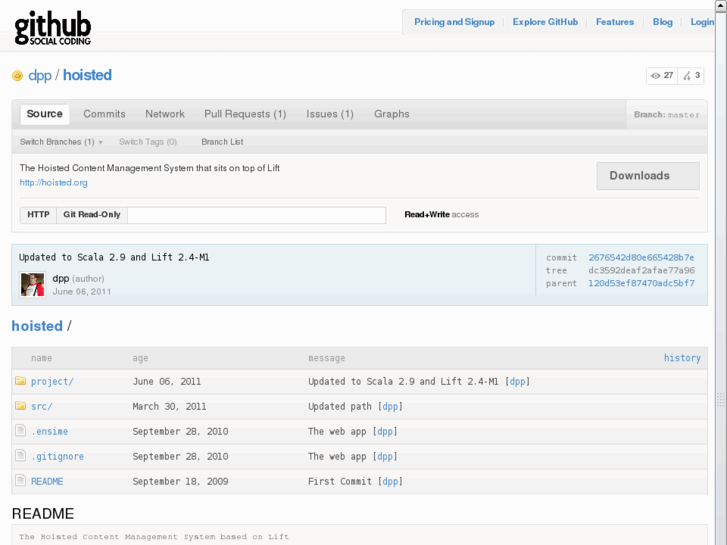Screen dimensions: 727x545
Task: Click the 'March 30, 2011' age cell
Action: point(169,406)
